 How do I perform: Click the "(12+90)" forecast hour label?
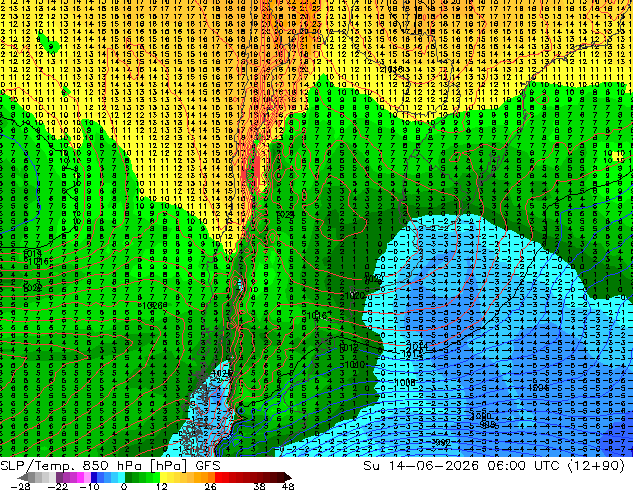point(596,466)
